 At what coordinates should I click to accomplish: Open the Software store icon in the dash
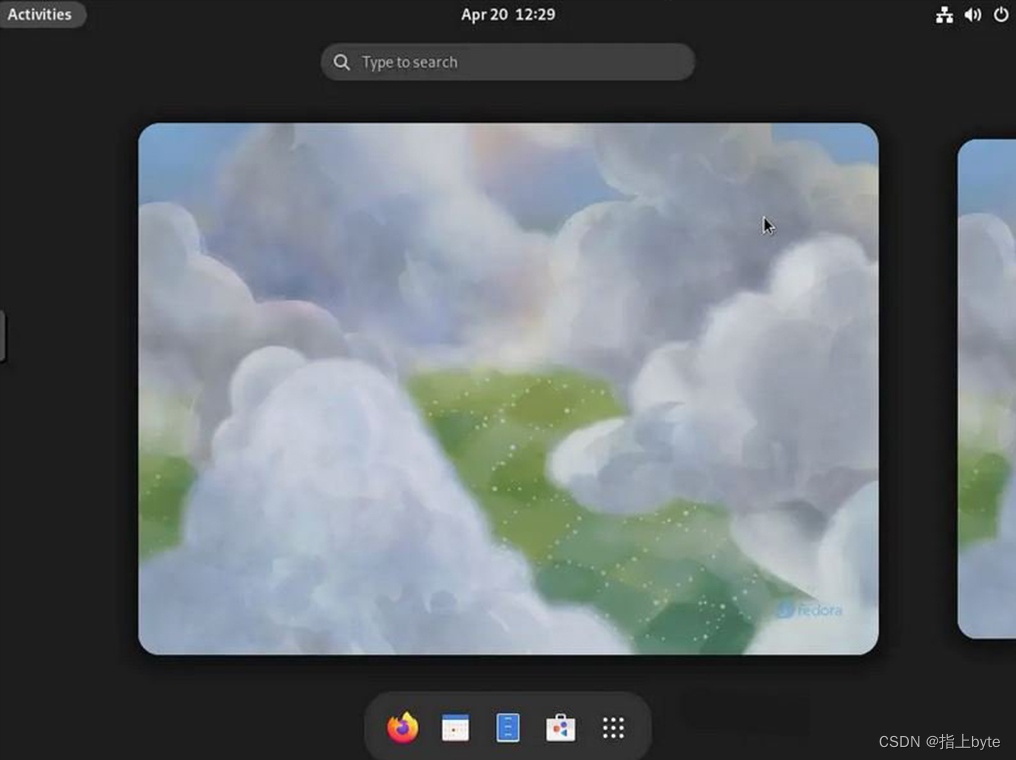click(x=560, y=728)
